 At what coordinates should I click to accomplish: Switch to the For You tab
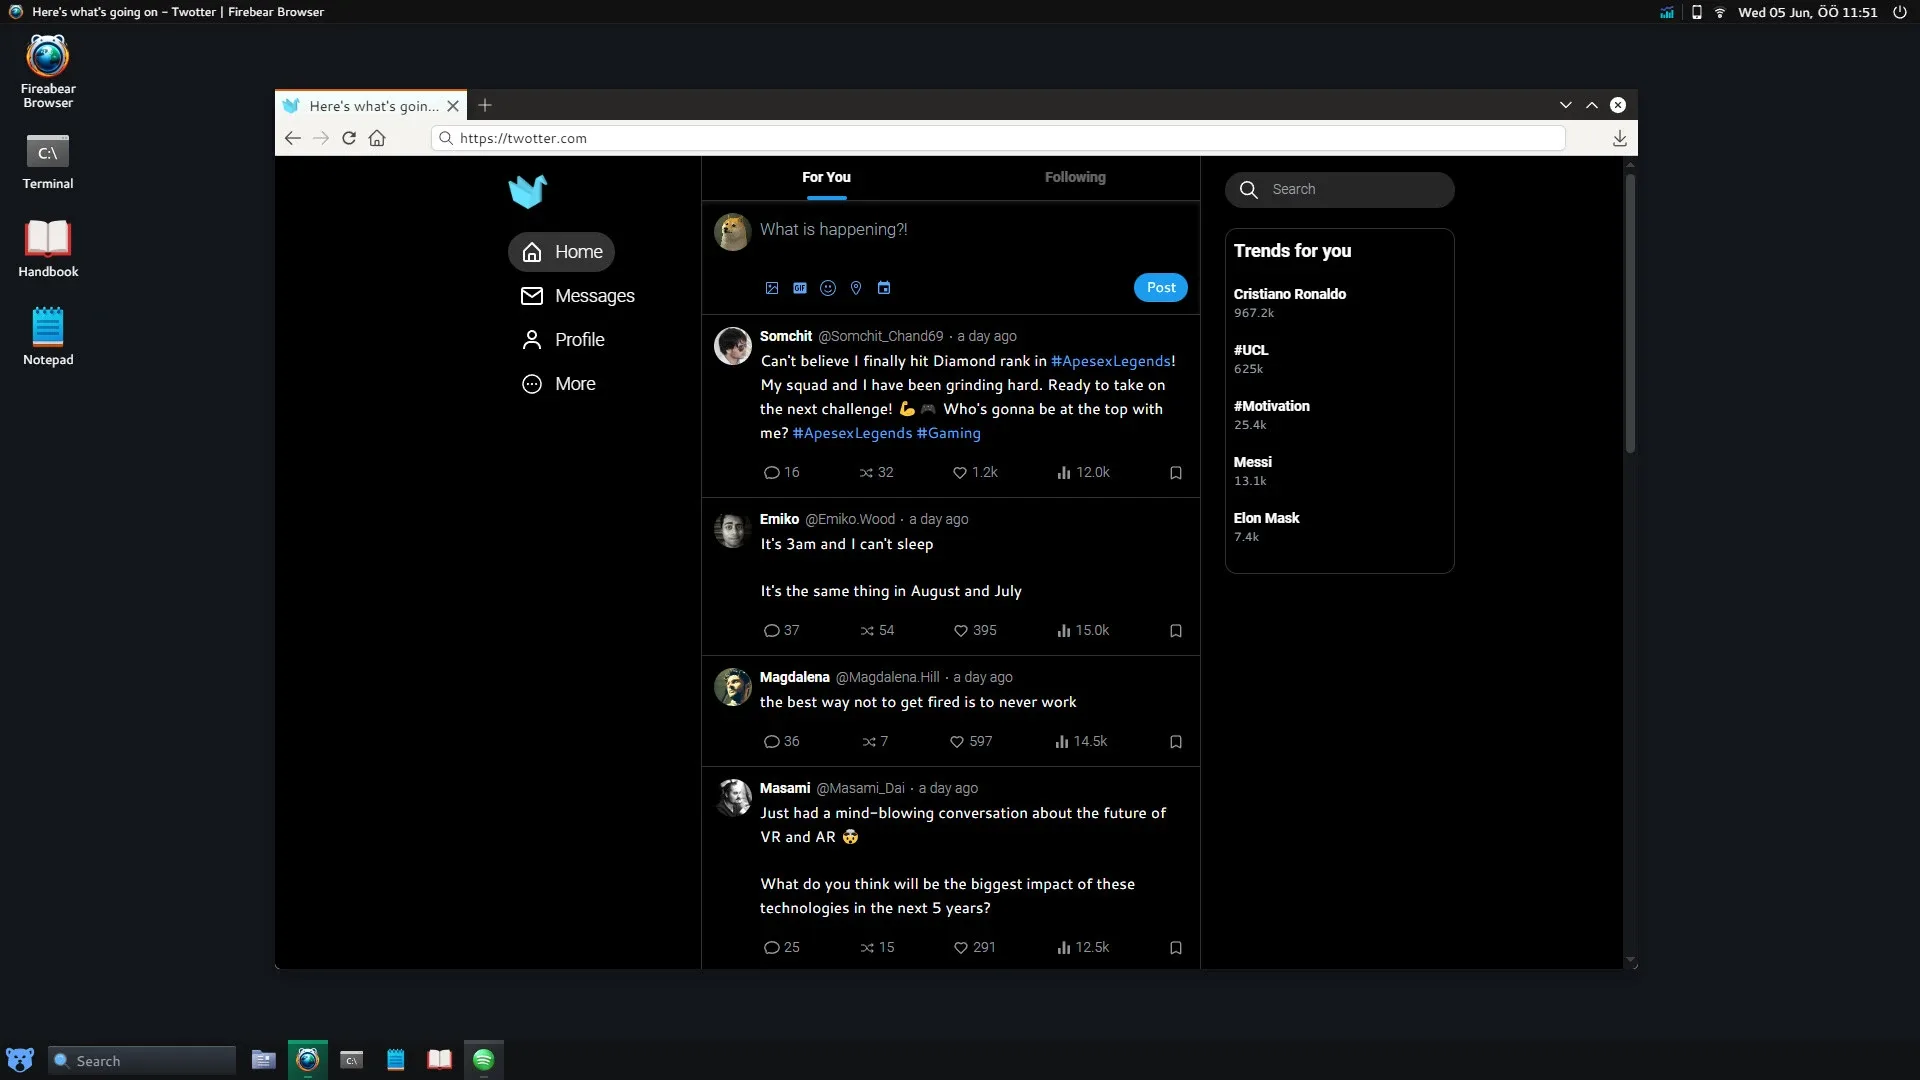click(826, 177)
